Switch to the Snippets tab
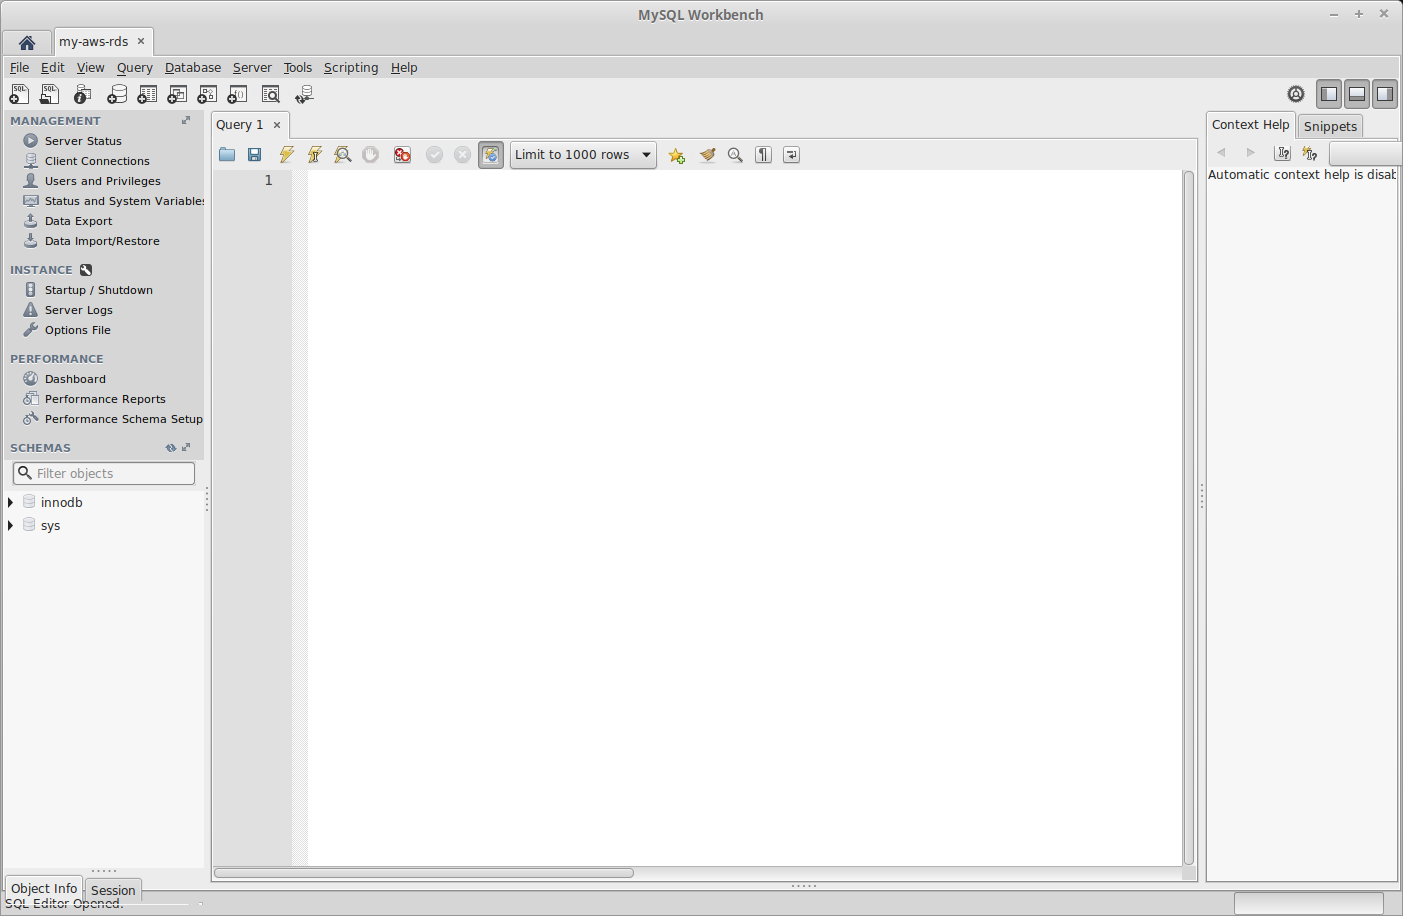The width and height of the screenshot is (1403, 916). tap(1330, 126)
